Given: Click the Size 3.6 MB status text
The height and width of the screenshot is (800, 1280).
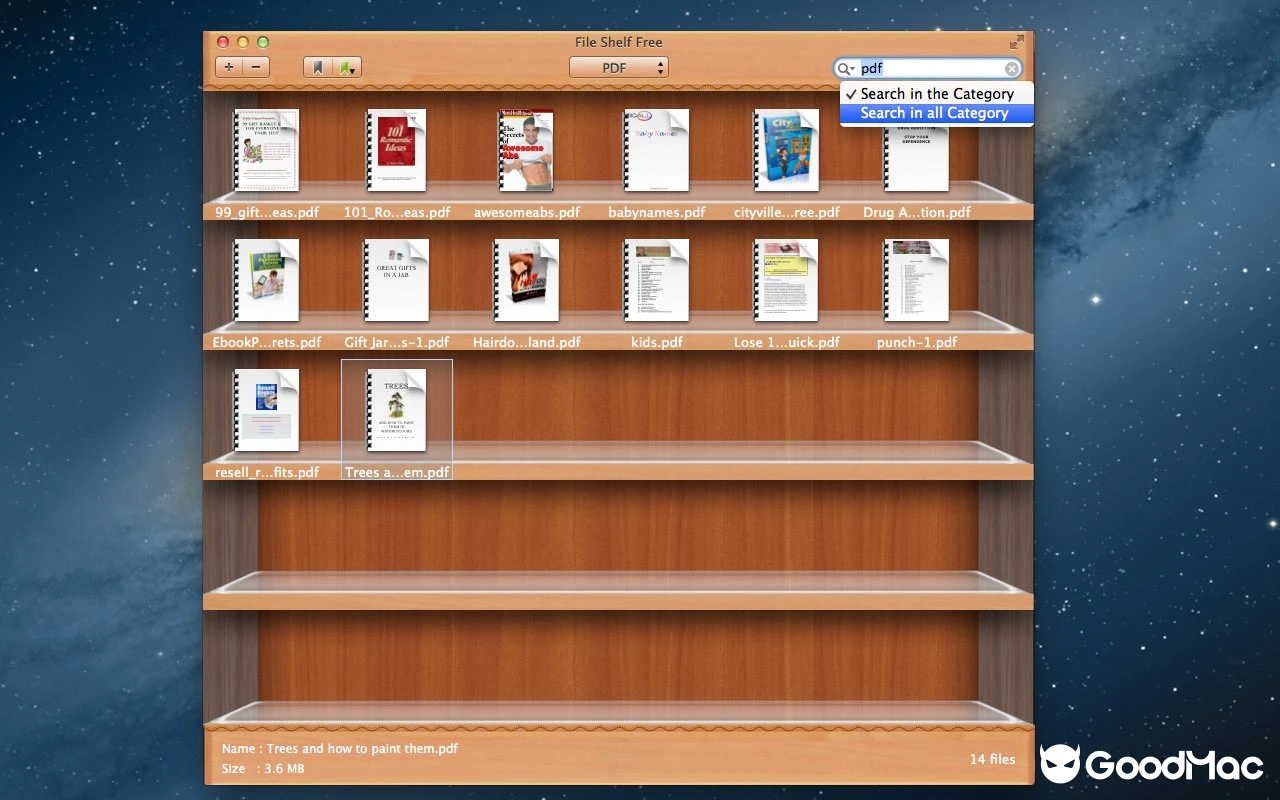Looking at the screenshot, I should tap(263, 769).
